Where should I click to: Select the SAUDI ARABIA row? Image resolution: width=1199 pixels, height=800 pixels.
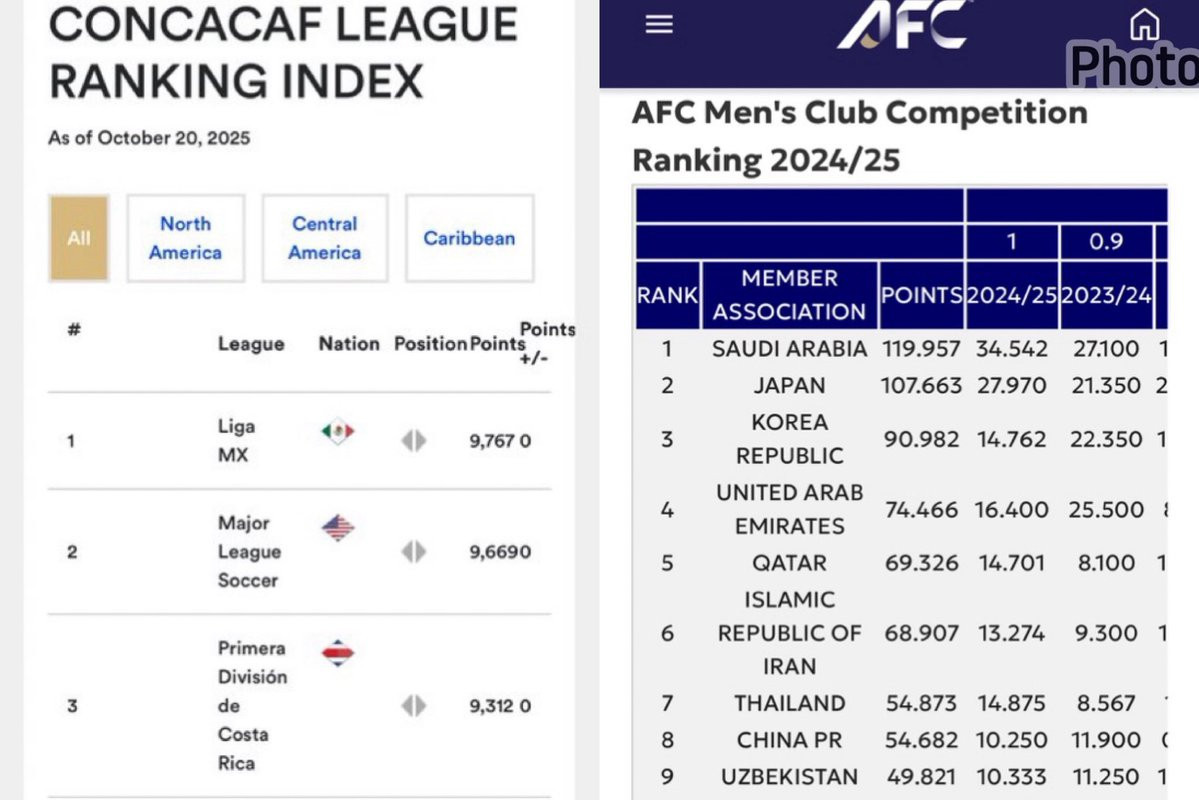tap(902, 349)
